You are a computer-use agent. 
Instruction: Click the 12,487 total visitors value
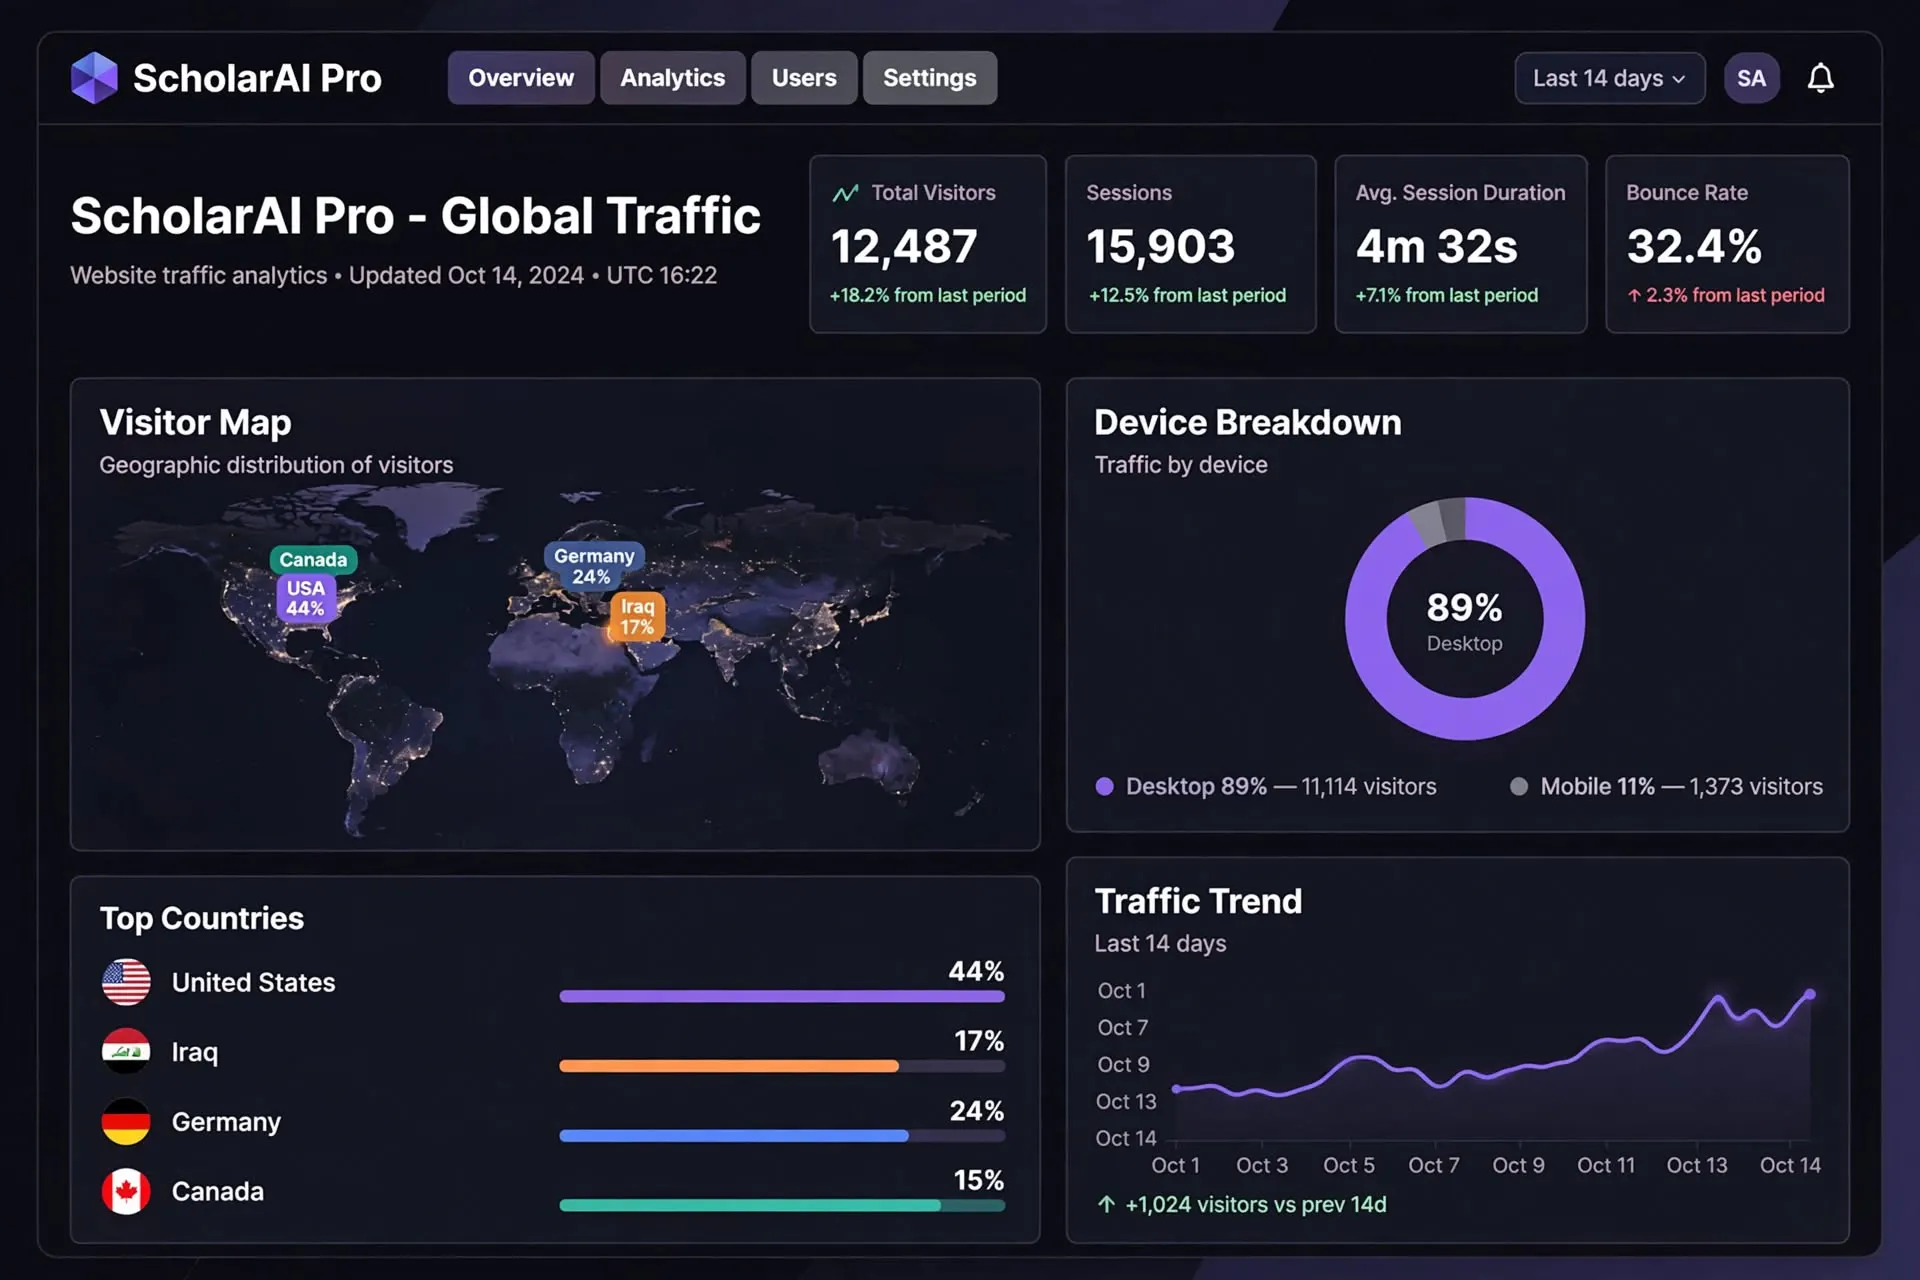[x=904, y=246]
